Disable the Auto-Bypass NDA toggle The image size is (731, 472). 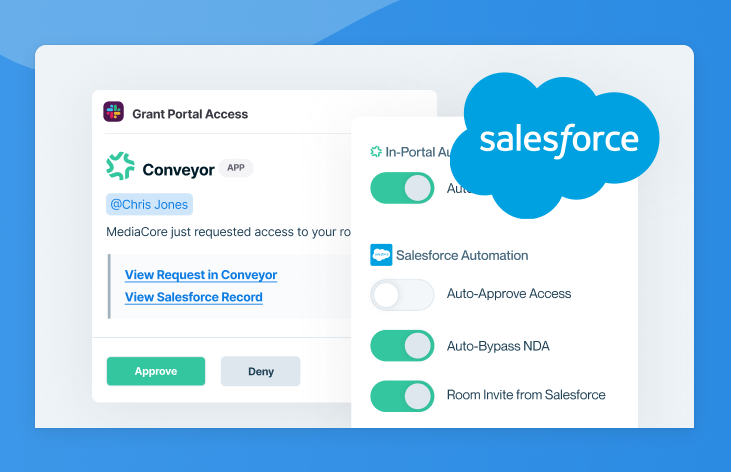pyautogui.click(x=402, y=346)
